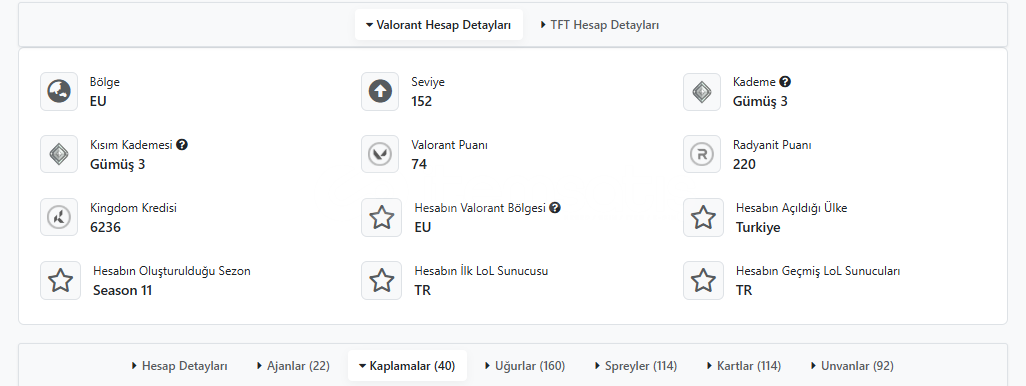Select the Kaplamalar (40) tab
Viewport: 1026px width, 386px height.
tap(407, 366)
